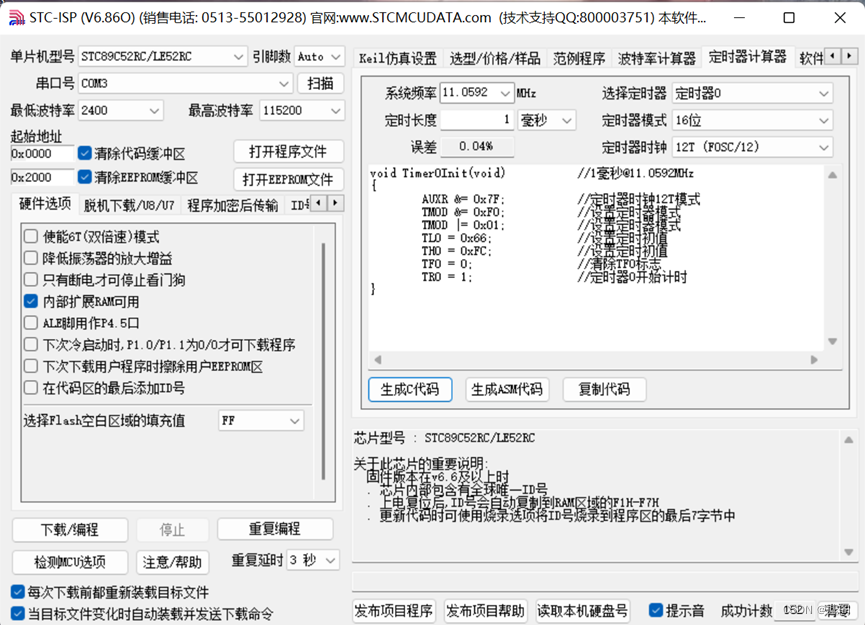Click 生成C代码 button
865x625 pixels.
tap(410, 389)
